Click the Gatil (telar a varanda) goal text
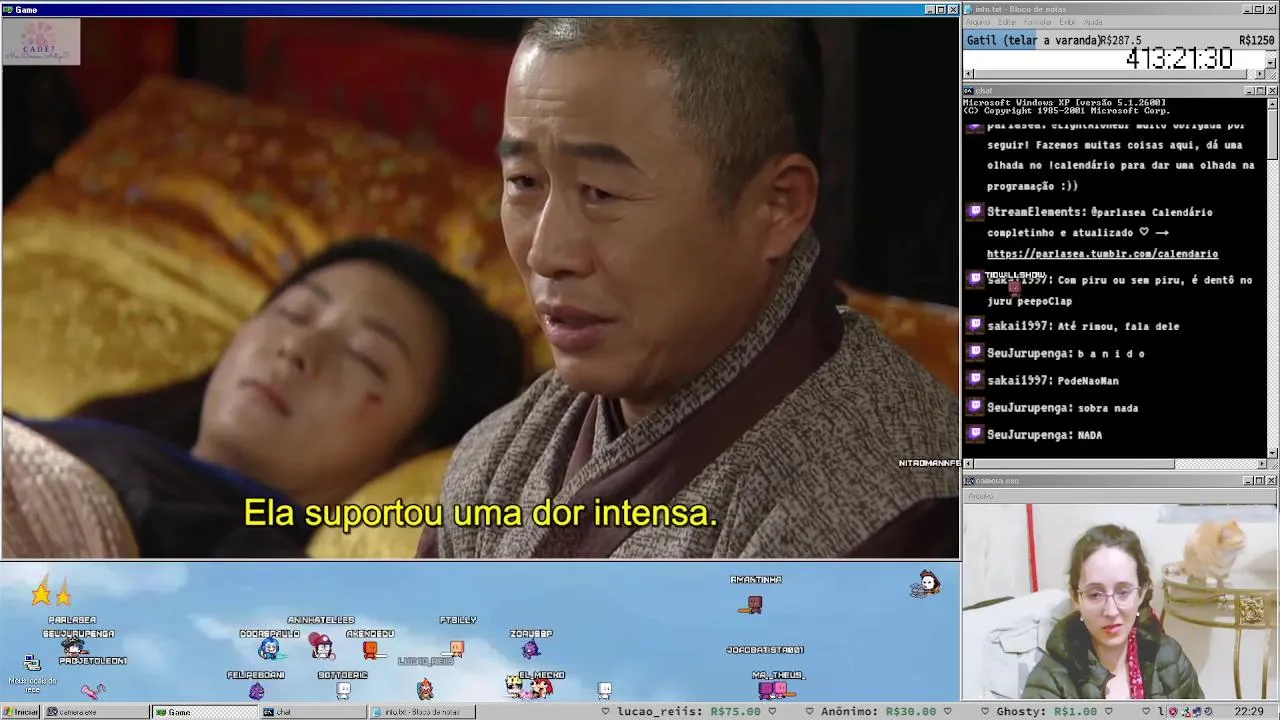Screen dimensions: 1280x720 tap(1034, 41)
